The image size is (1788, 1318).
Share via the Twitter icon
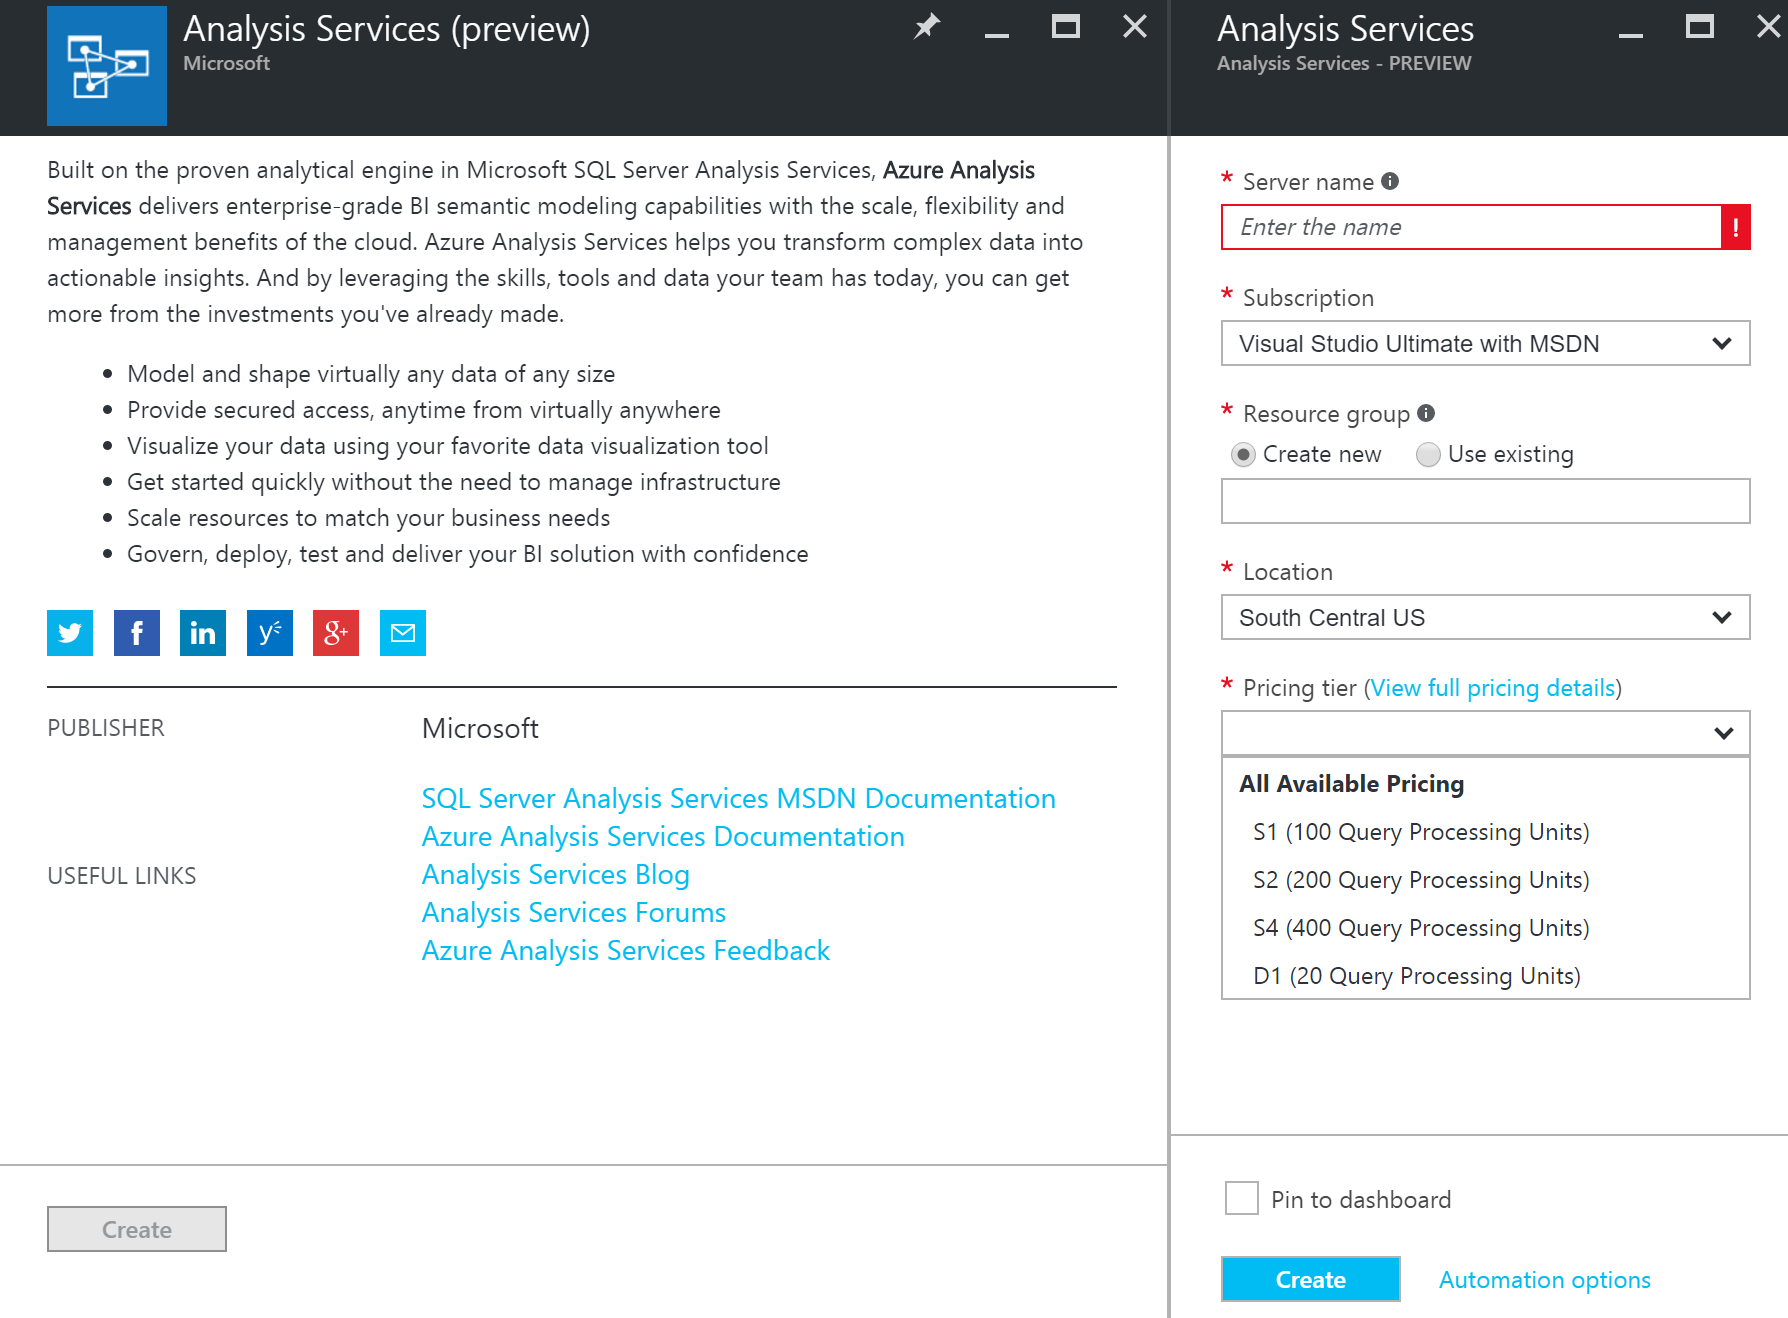(70, 633)
